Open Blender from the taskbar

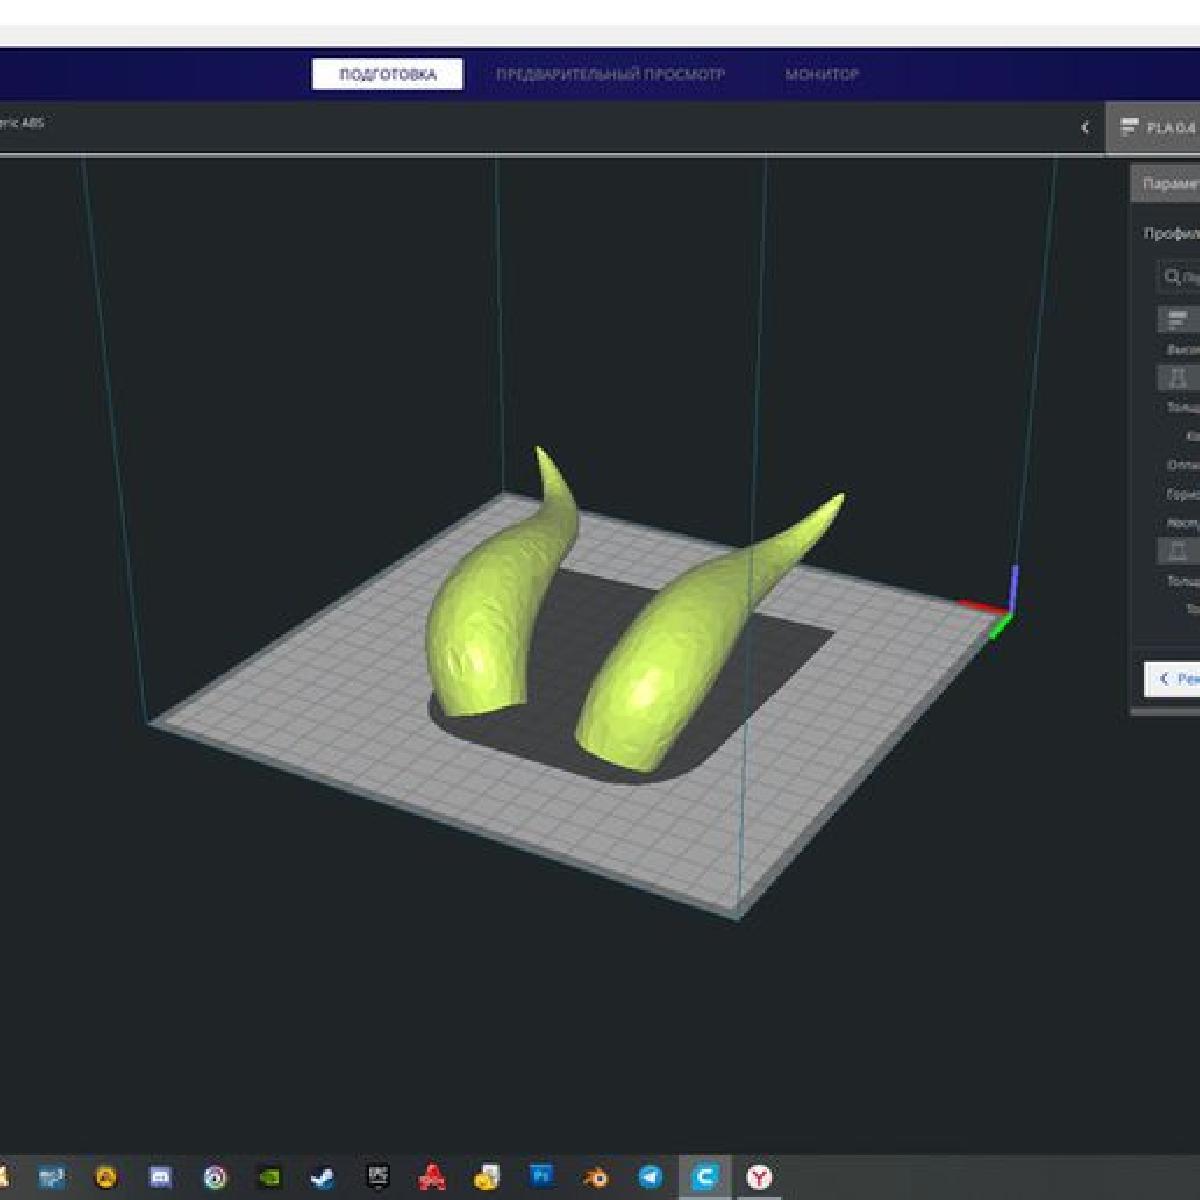595,1177
